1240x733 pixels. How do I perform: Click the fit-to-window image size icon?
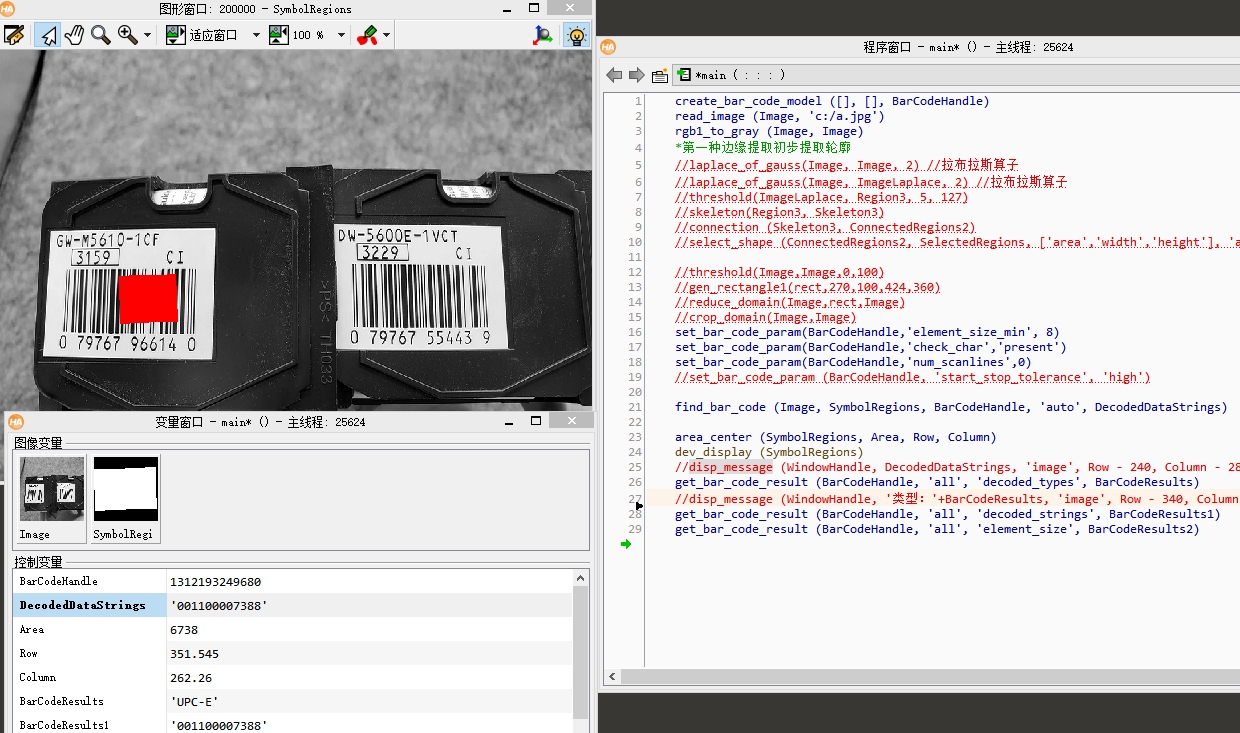[175, 35]
